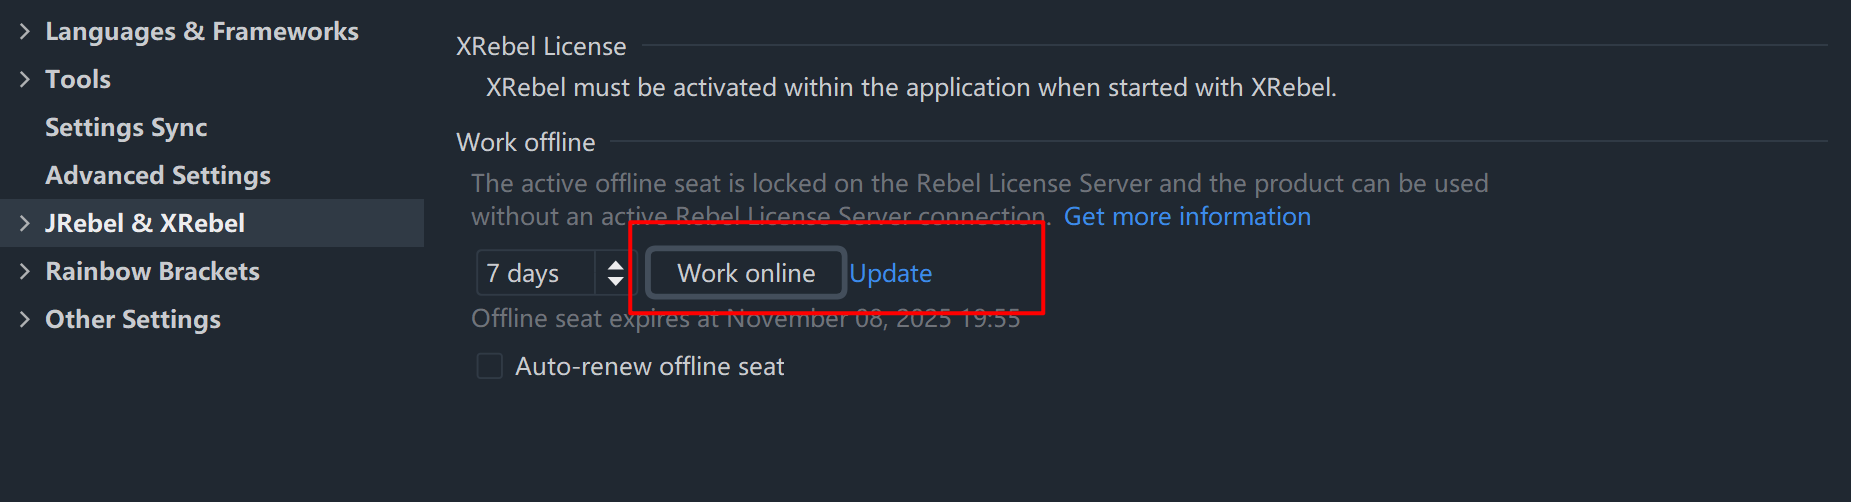Click the Update link
The width and height of the screenshot is (1851, 502).
pos(890,273)
